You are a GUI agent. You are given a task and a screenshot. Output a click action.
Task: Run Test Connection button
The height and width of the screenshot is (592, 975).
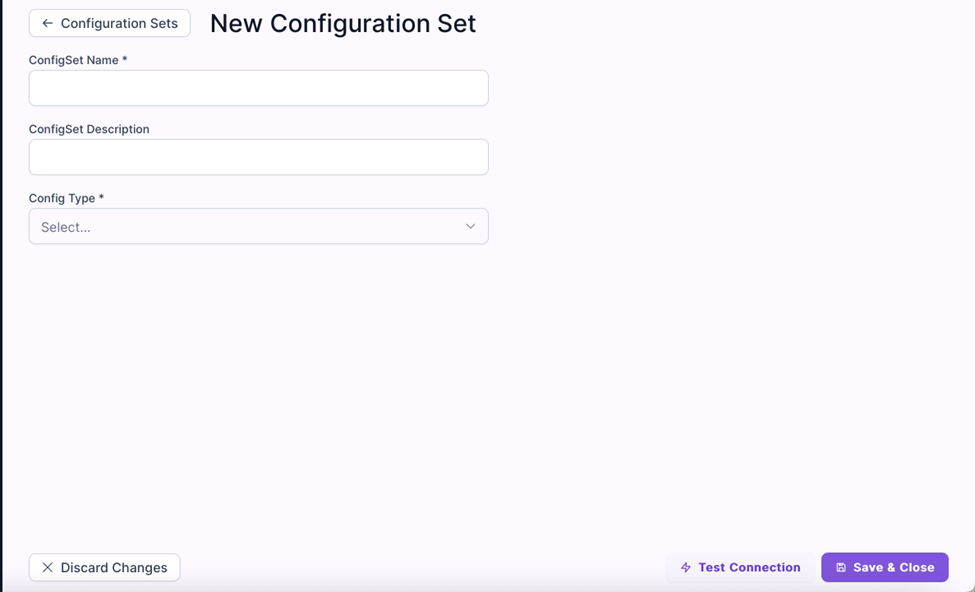(x=740, y=567)
